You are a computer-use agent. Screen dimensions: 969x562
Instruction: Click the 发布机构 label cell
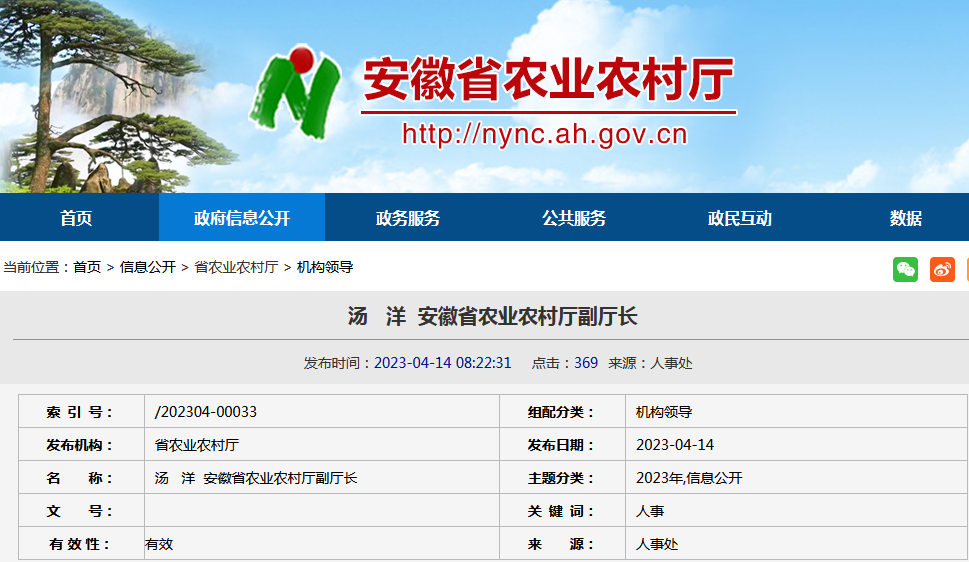pos(82,445)
